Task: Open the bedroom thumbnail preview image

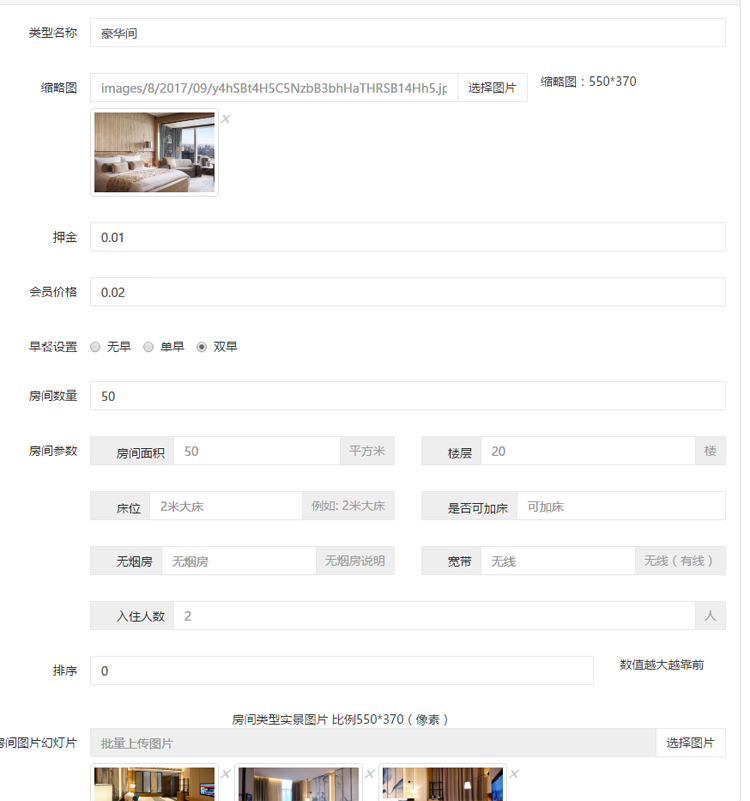Action: 154,152
